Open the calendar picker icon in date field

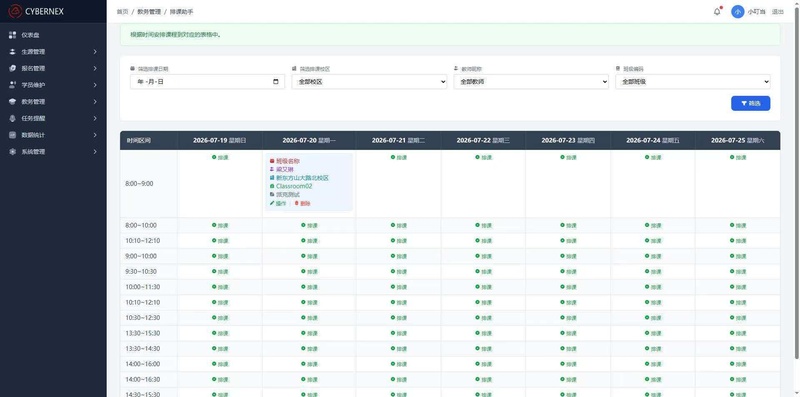pos(276,82)
